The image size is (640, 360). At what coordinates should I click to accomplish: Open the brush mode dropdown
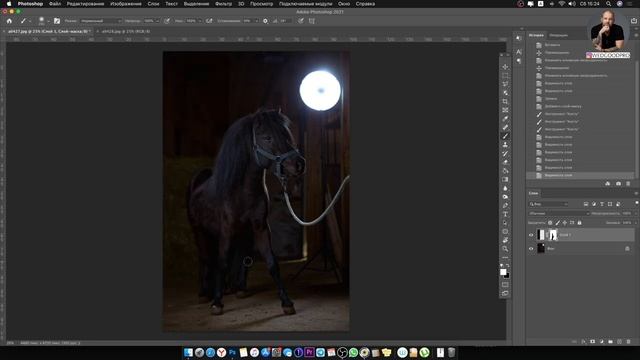click(100, 21)
